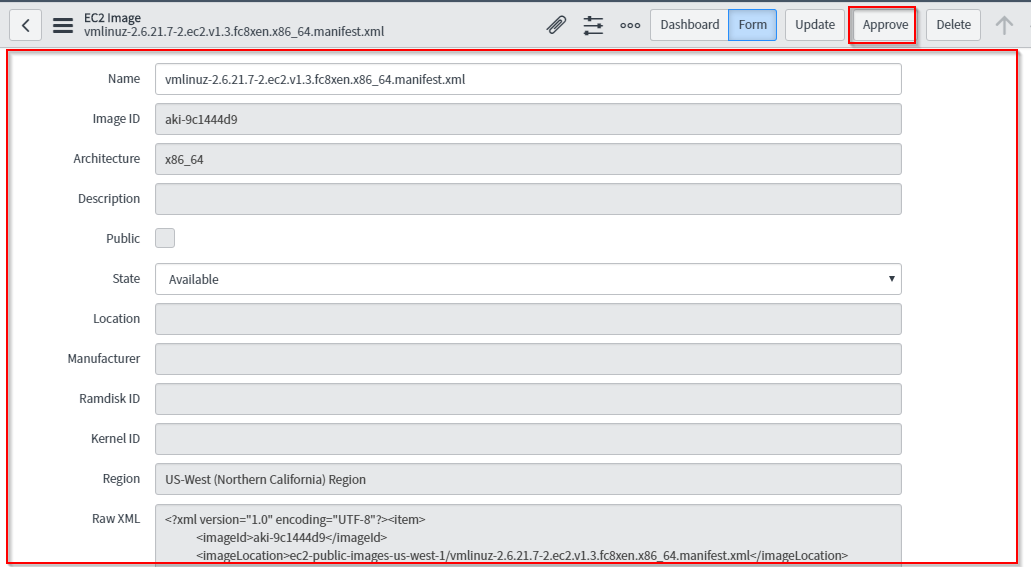Click the Ramdisk ID field

528,399
